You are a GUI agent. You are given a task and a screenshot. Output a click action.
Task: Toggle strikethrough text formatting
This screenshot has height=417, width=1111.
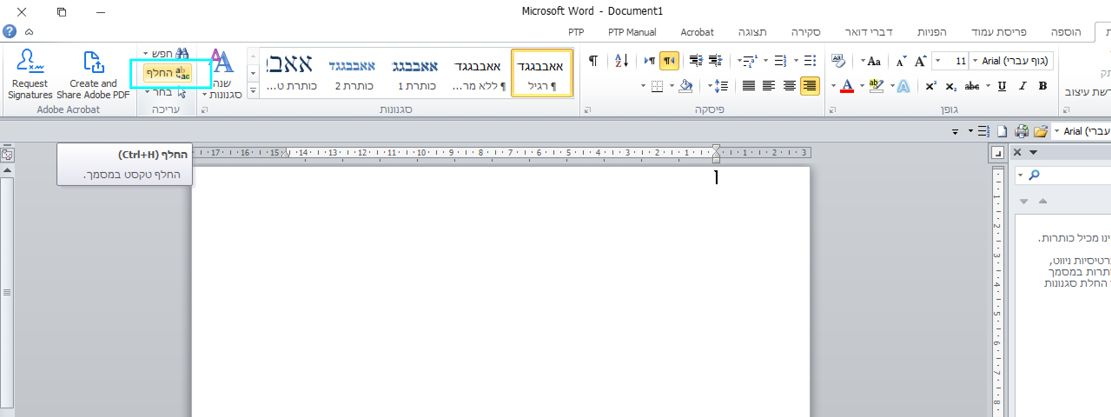point(972,86)
